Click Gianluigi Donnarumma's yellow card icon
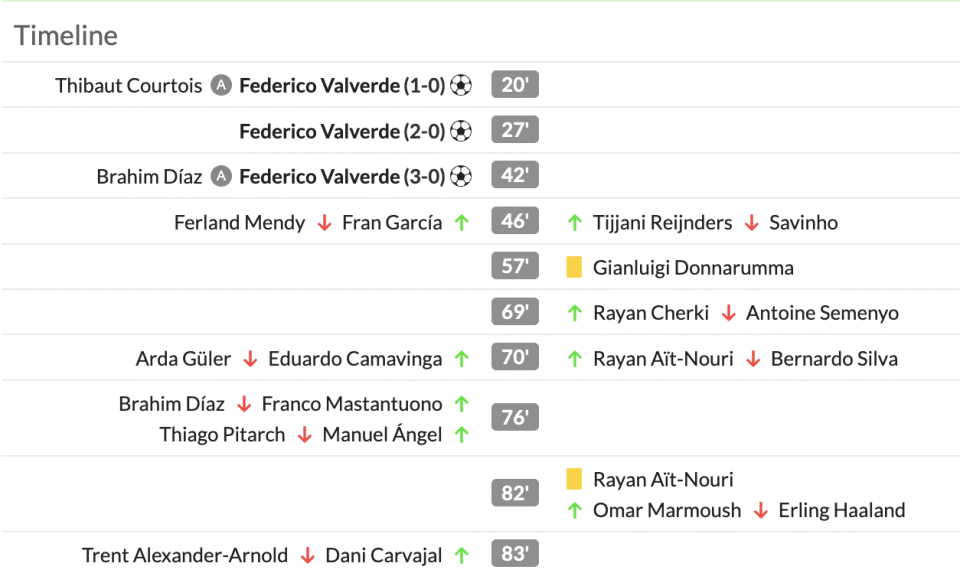This screenshot has height=586, width=960. pyautogui.click(x=574, y=267)
